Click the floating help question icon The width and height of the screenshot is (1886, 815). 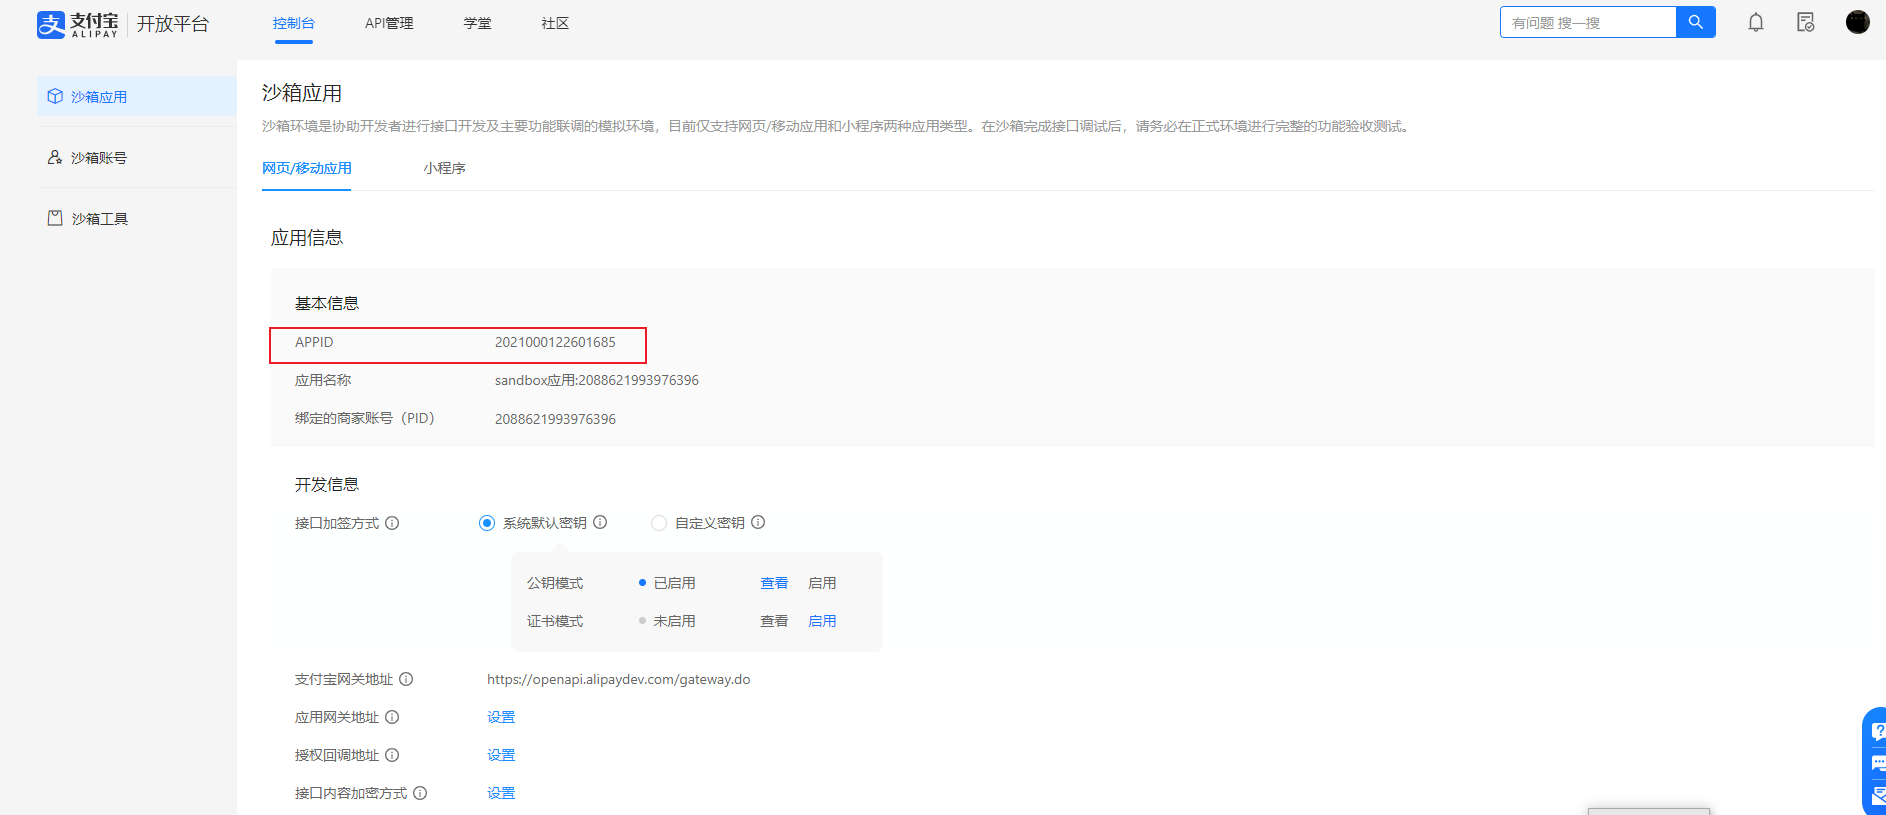1877,731
